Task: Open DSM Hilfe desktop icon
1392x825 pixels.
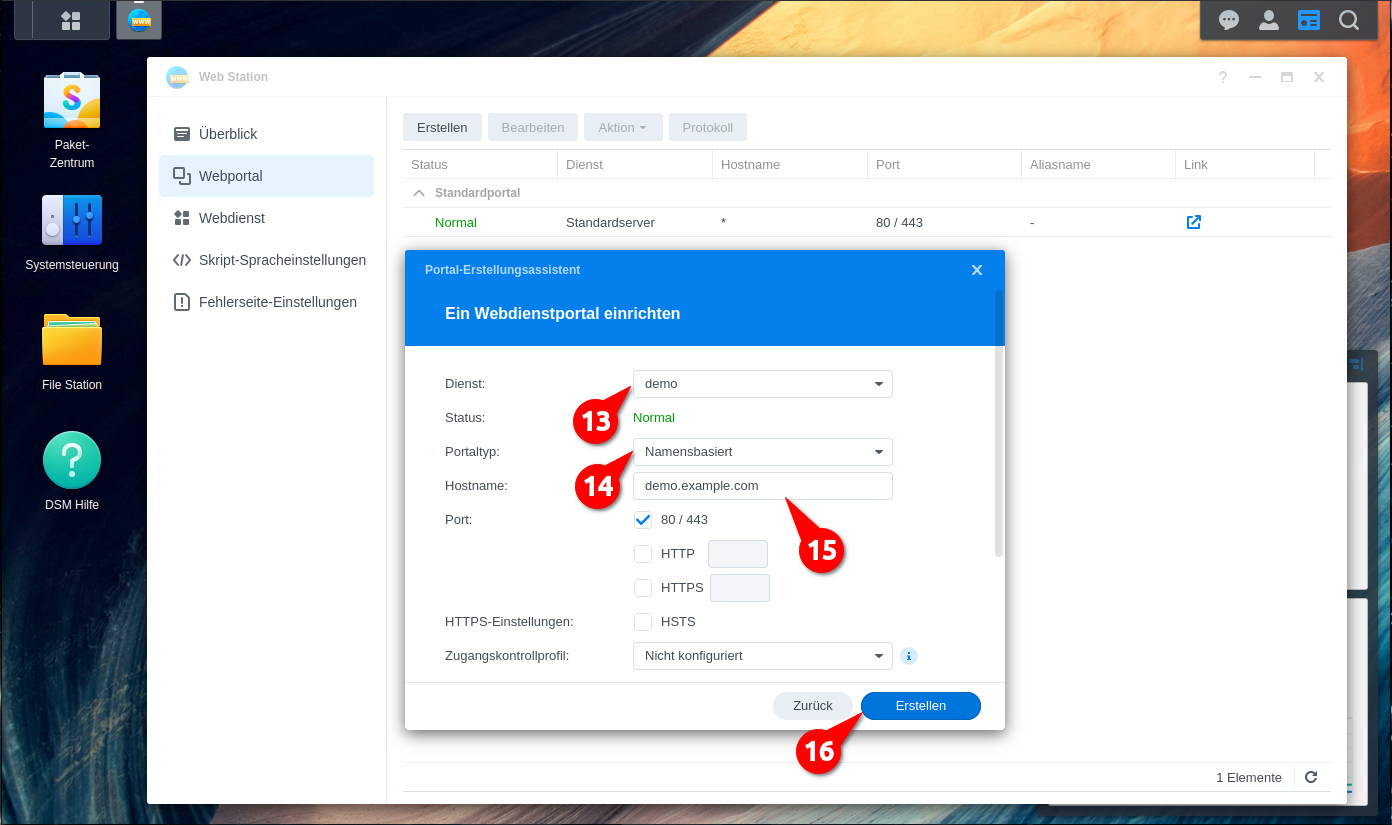Action: pos(72,460)
